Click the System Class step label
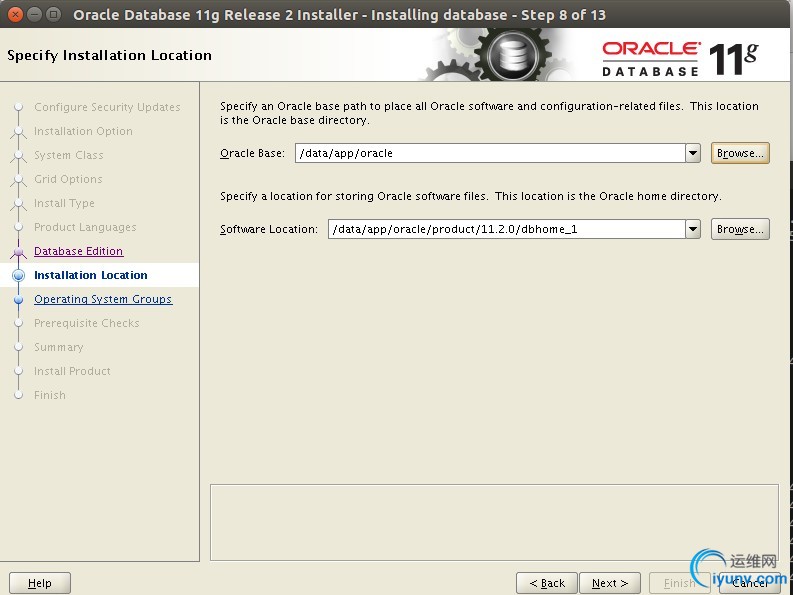 tap(69, 155)
